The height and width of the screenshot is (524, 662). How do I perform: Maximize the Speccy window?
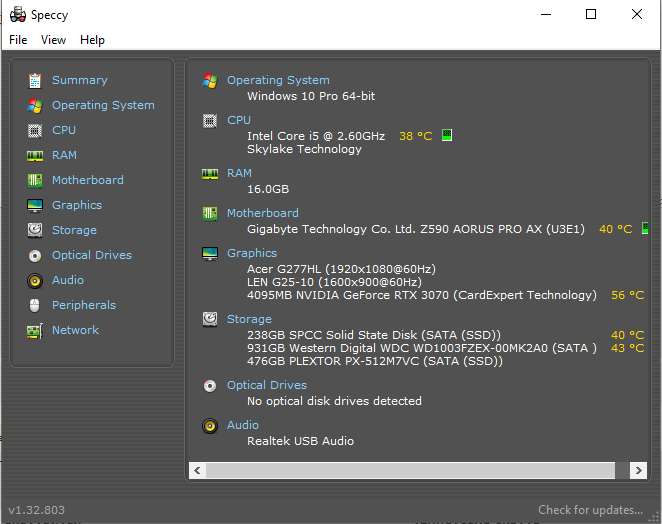point(591,14)
